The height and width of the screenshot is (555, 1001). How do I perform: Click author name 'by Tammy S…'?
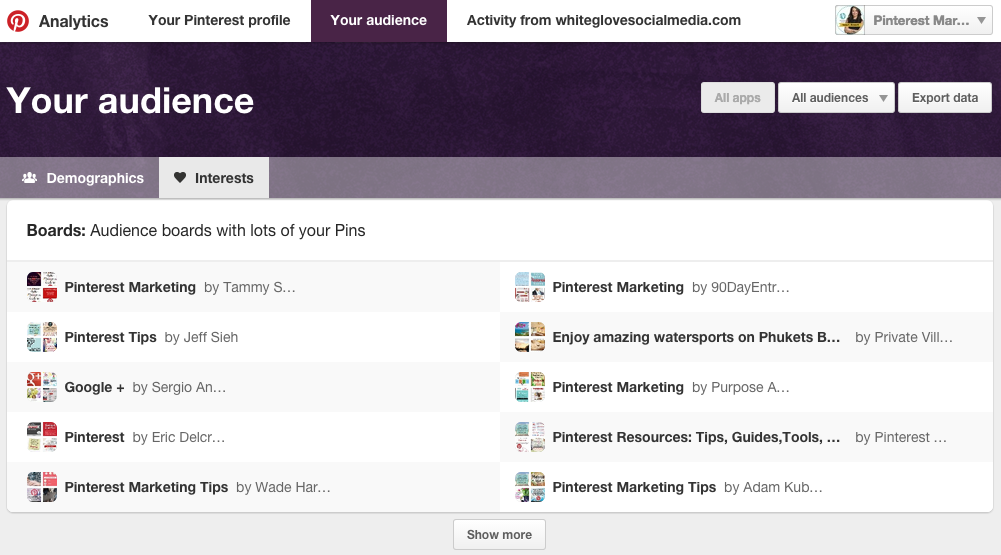[x=250, y=287]
